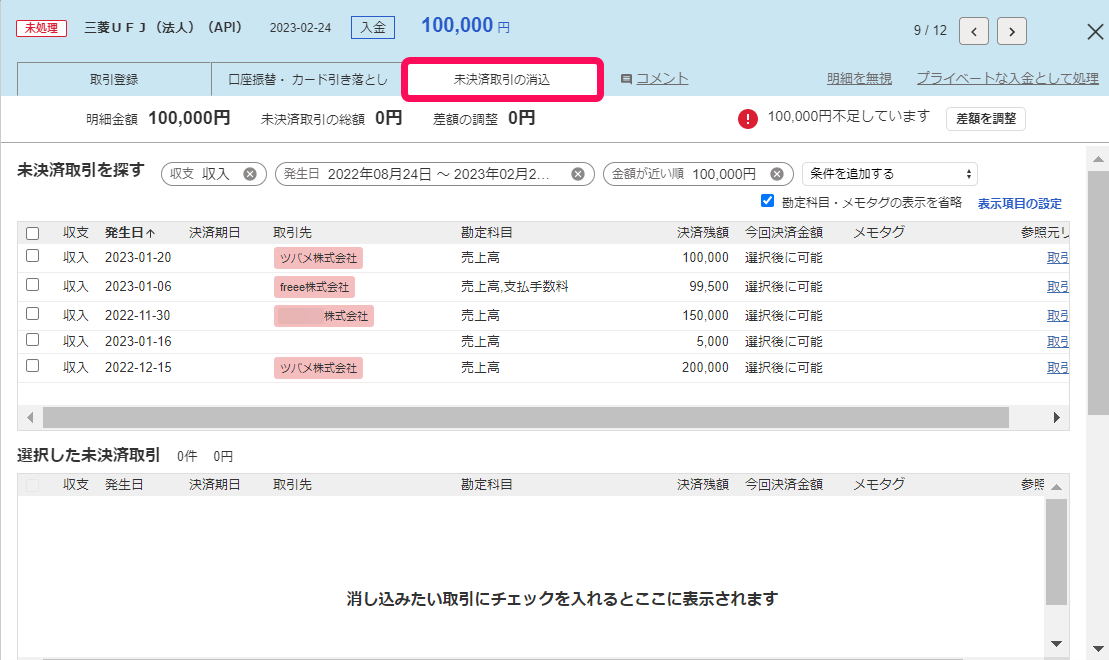This screenshot has height=660, width=1109.
Task: Remove the 発生日 date range filter chip
Action: coord(578,174)
